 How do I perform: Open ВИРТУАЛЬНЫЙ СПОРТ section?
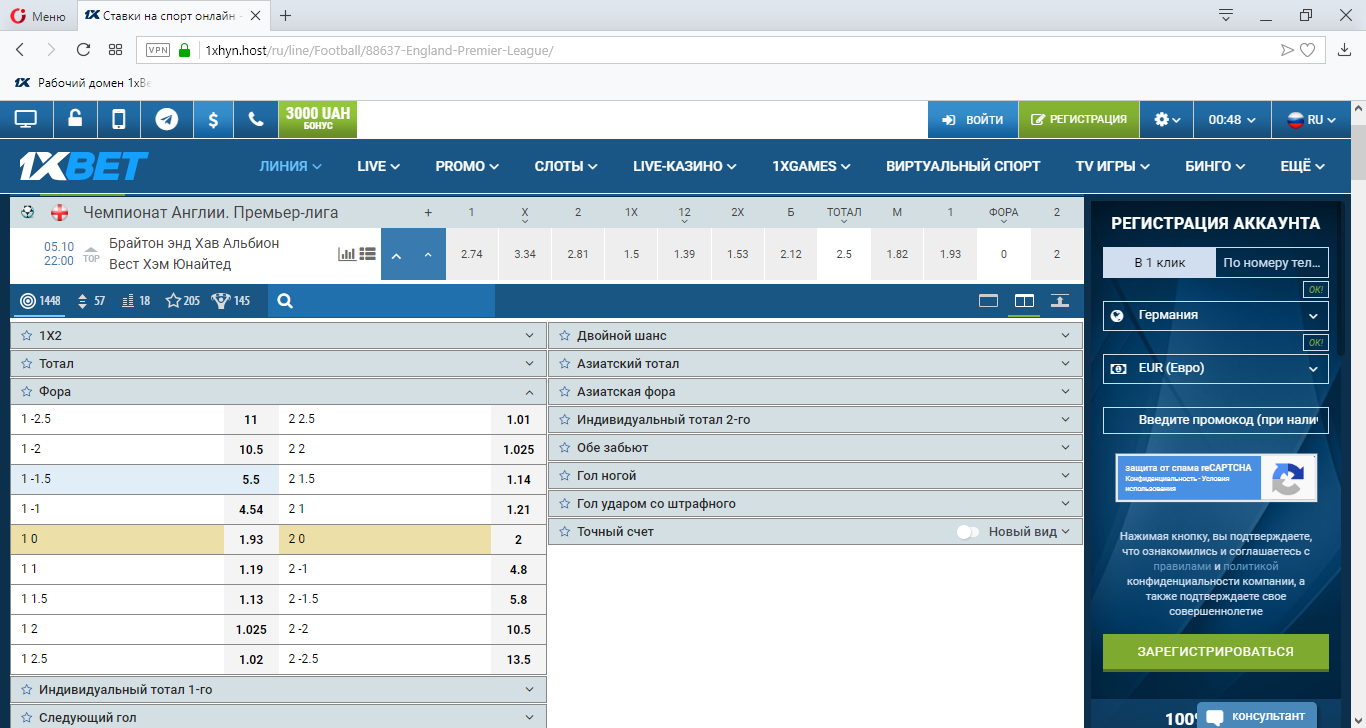click(x=963, y=166)
